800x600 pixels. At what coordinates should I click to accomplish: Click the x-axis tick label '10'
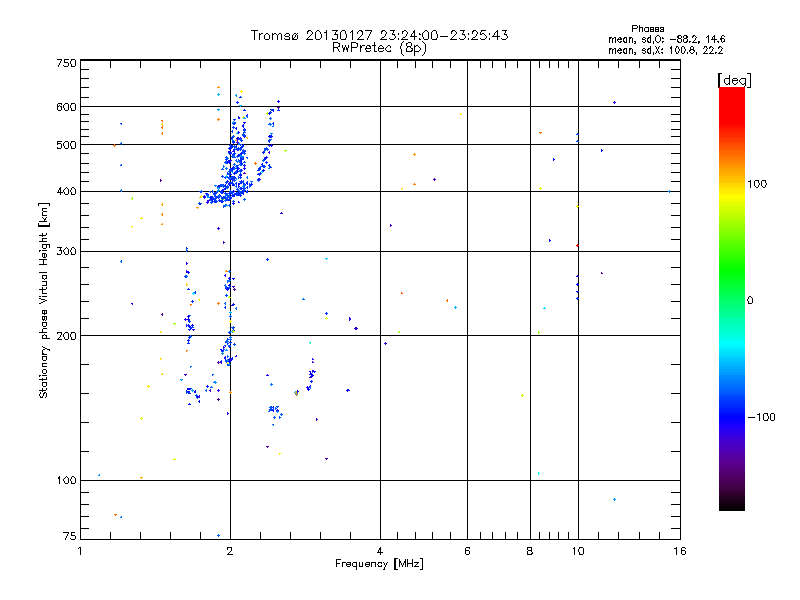click(x=578, y=551)
